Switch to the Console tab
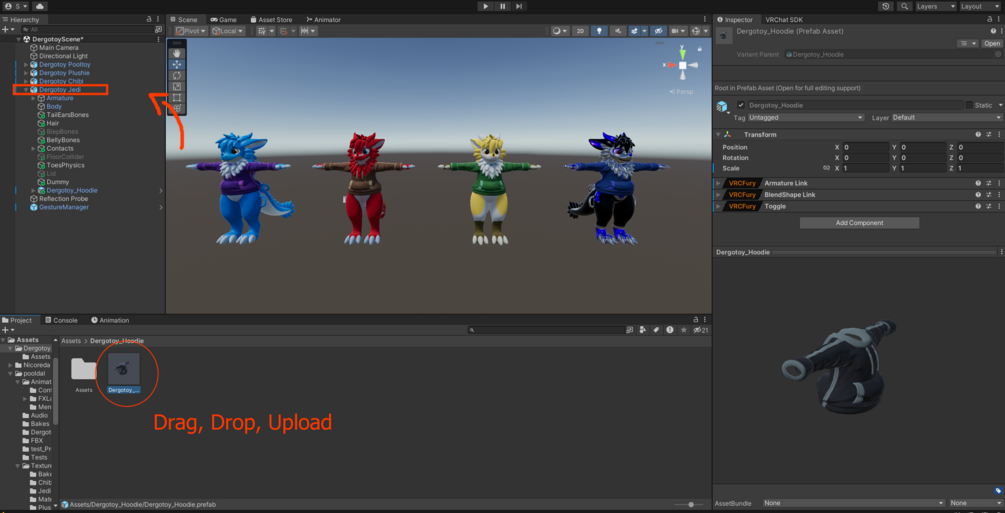Image resolution: width=1005 pixels, height=513 pixels. pos(60,320)
